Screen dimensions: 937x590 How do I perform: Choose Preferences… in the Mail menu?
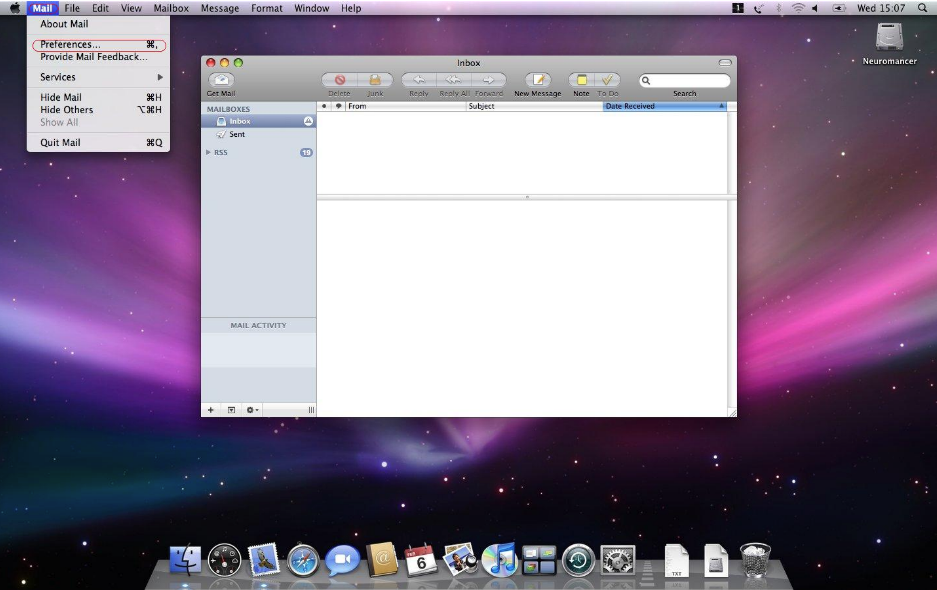point(99,44)
